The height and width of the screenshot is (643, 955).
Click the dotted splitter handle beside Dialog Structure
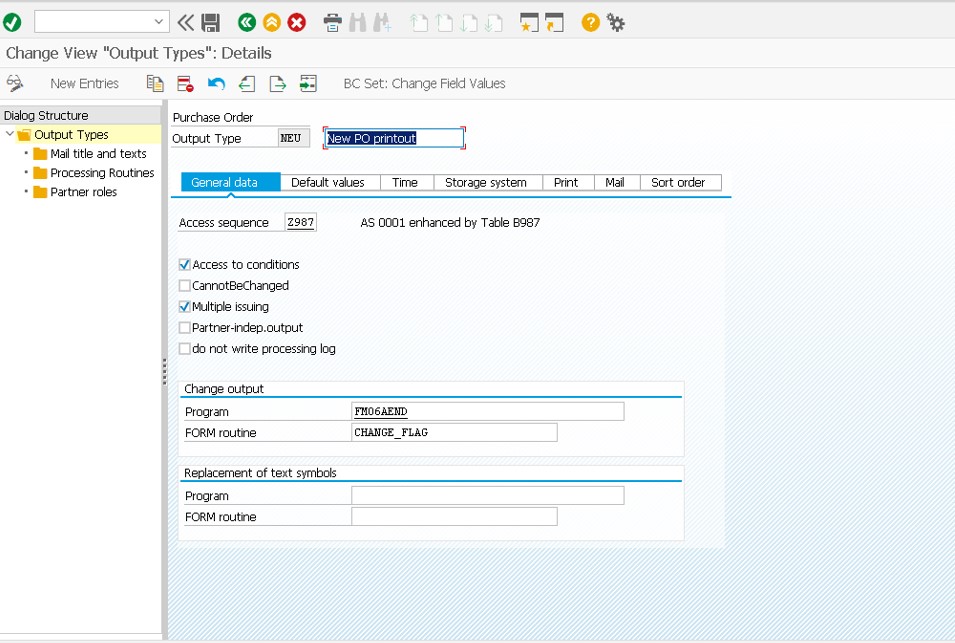(164, 371)
